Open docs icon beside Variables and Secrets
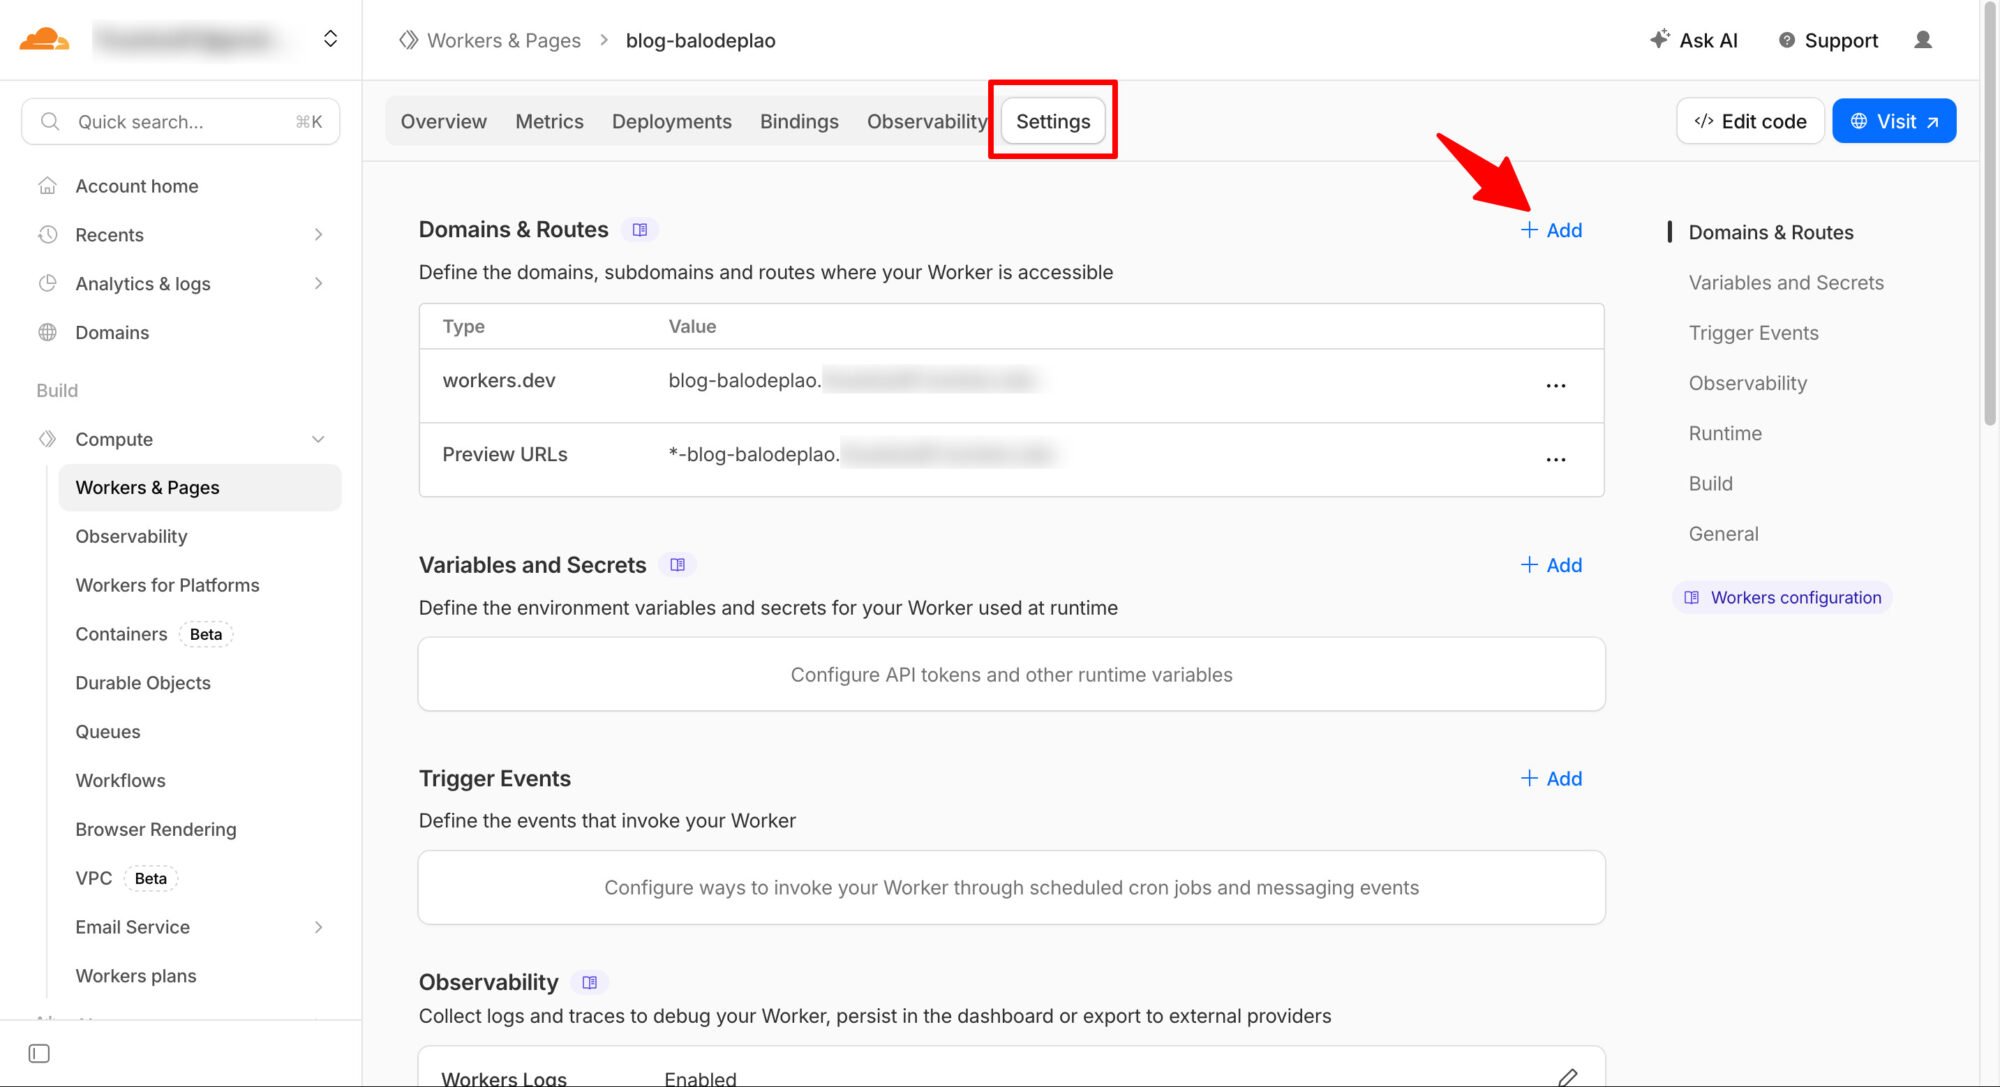 [678, 565]
